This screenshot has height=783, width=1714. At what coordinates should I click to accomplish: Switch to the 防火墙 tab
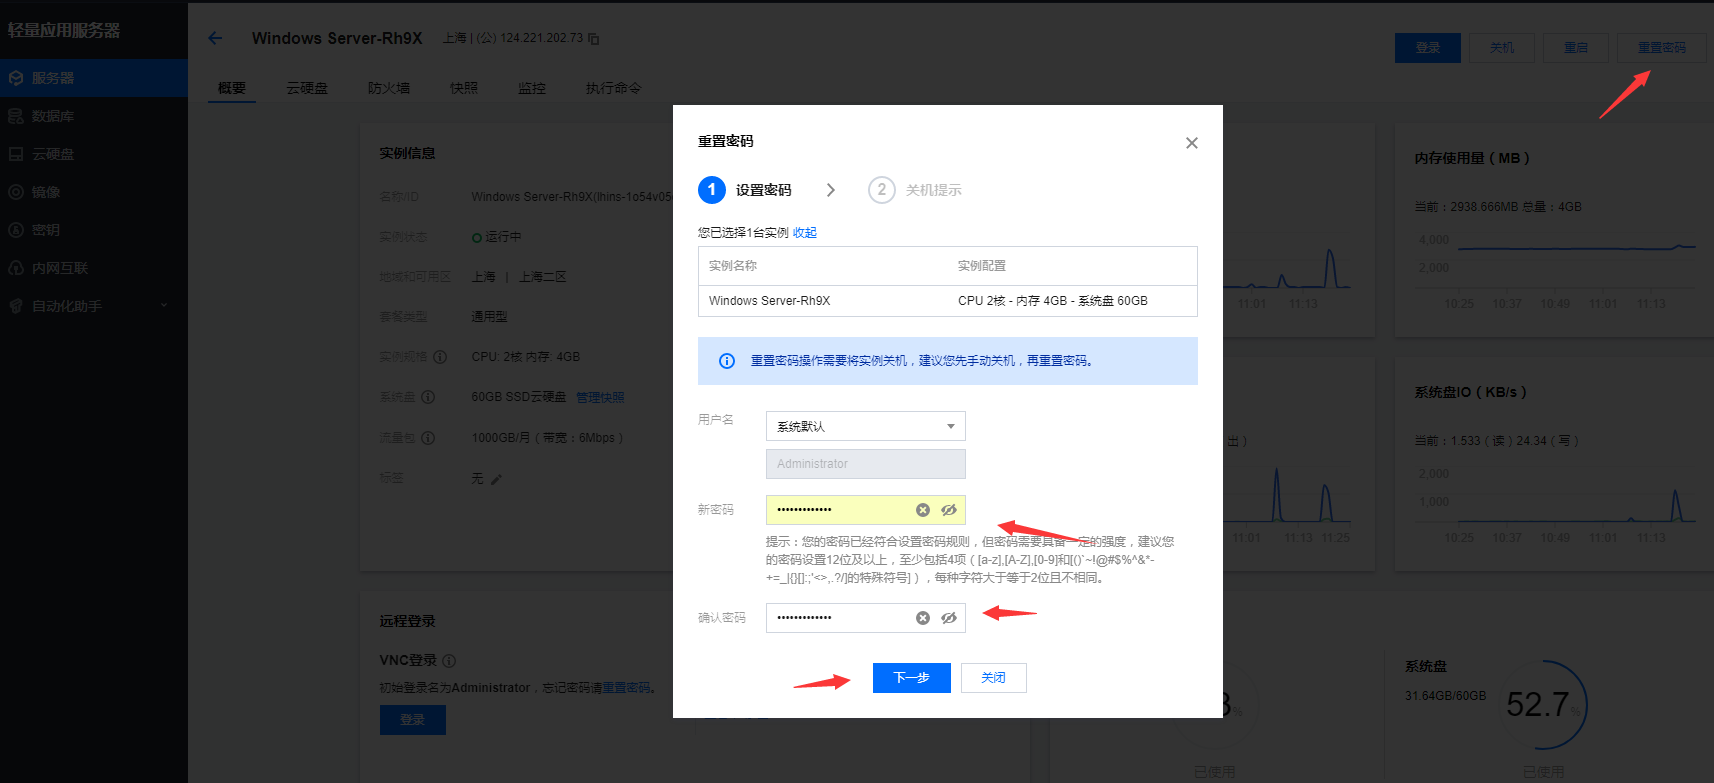[388, 88]
